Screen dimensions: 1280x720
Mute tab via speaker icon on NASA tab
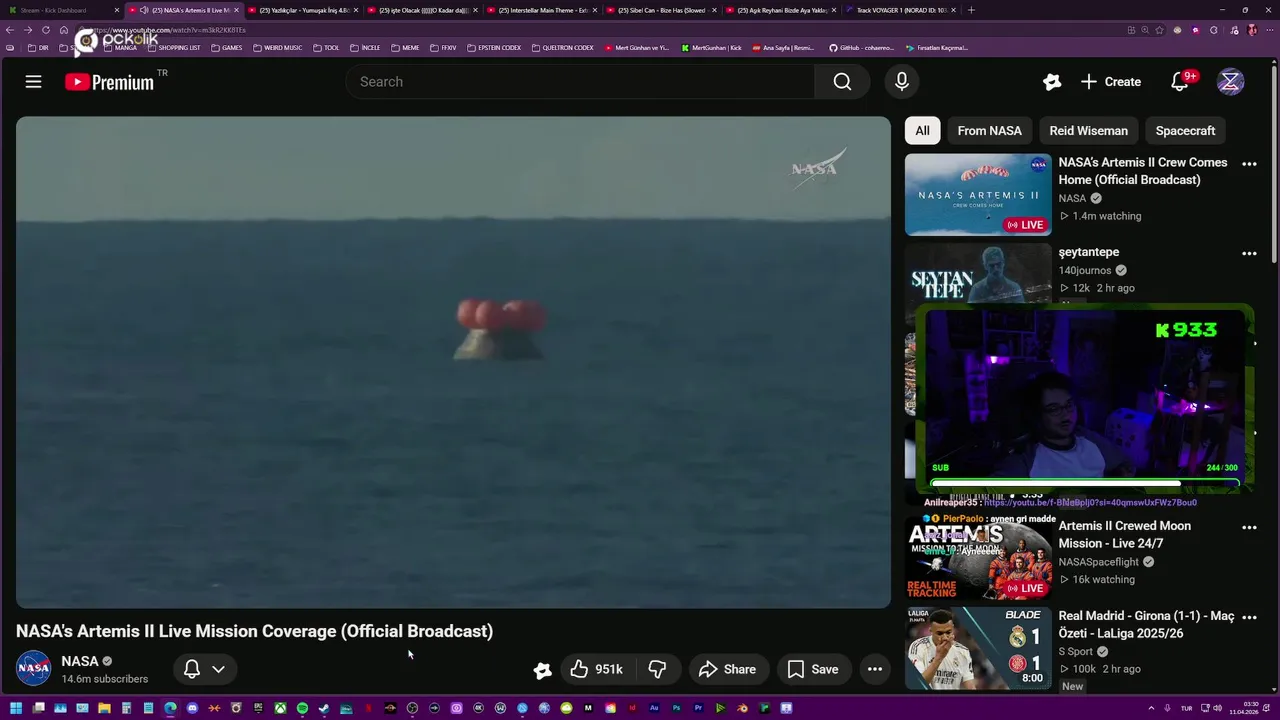click(x=145, y=10)
